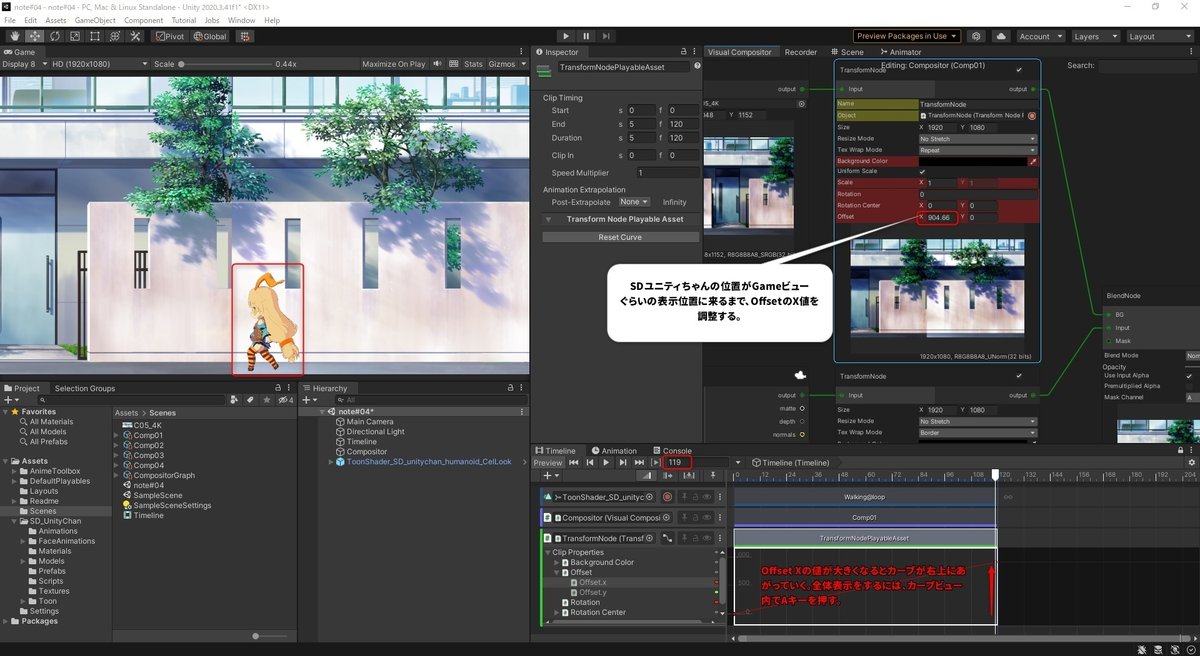1200x656 pixels.
Task: Open Collab settings gear icon
Action: point(977,36)
